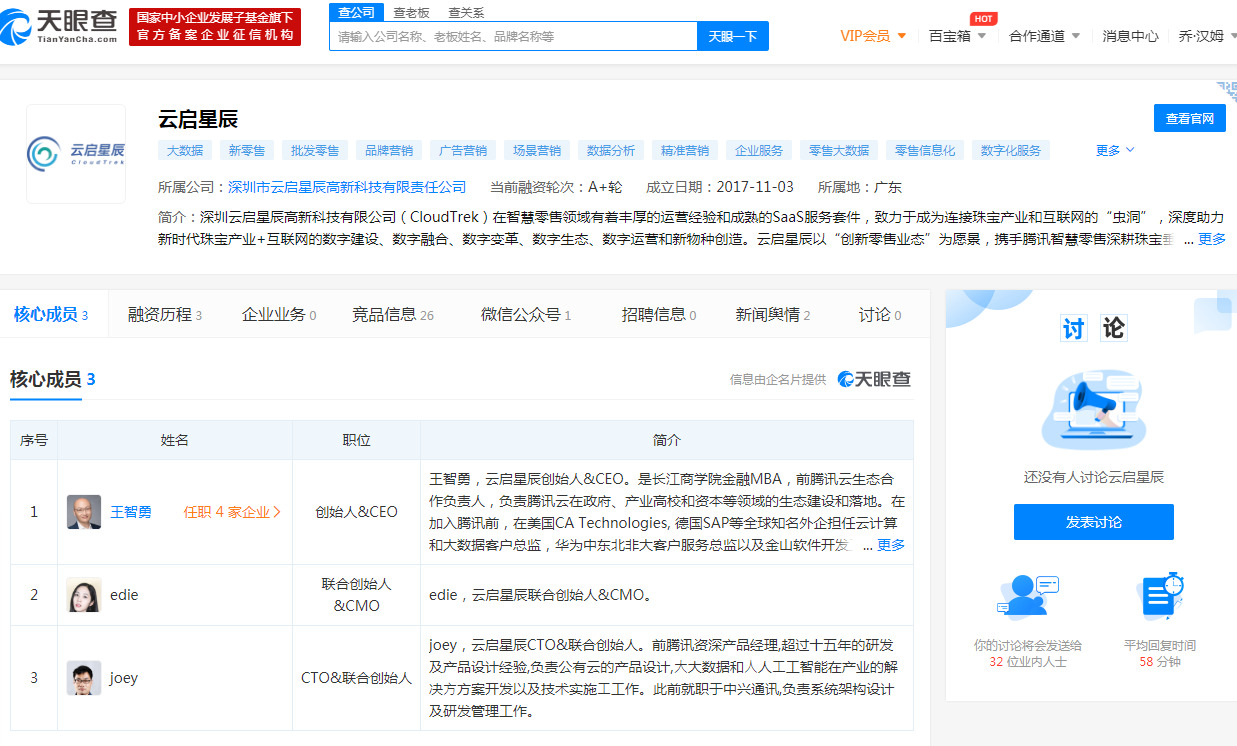Click the red government-backed credit agency banner
Image resolution: width=1237 pixels, height=746 pixels.
215,27
